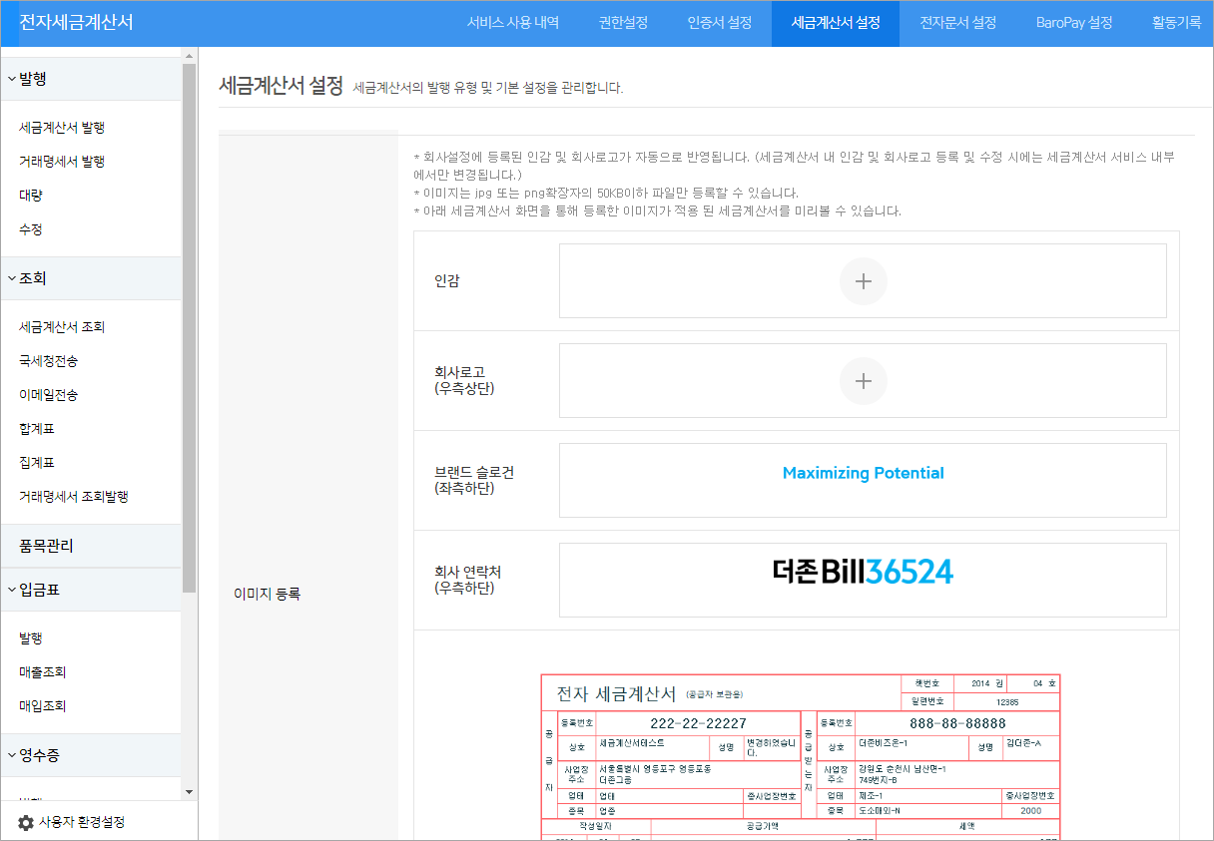This screenshot has height=841, width=1214.
Task: Collapse the 조회 sidebar section
Action: pyautogui.click(x=30, y=278)
